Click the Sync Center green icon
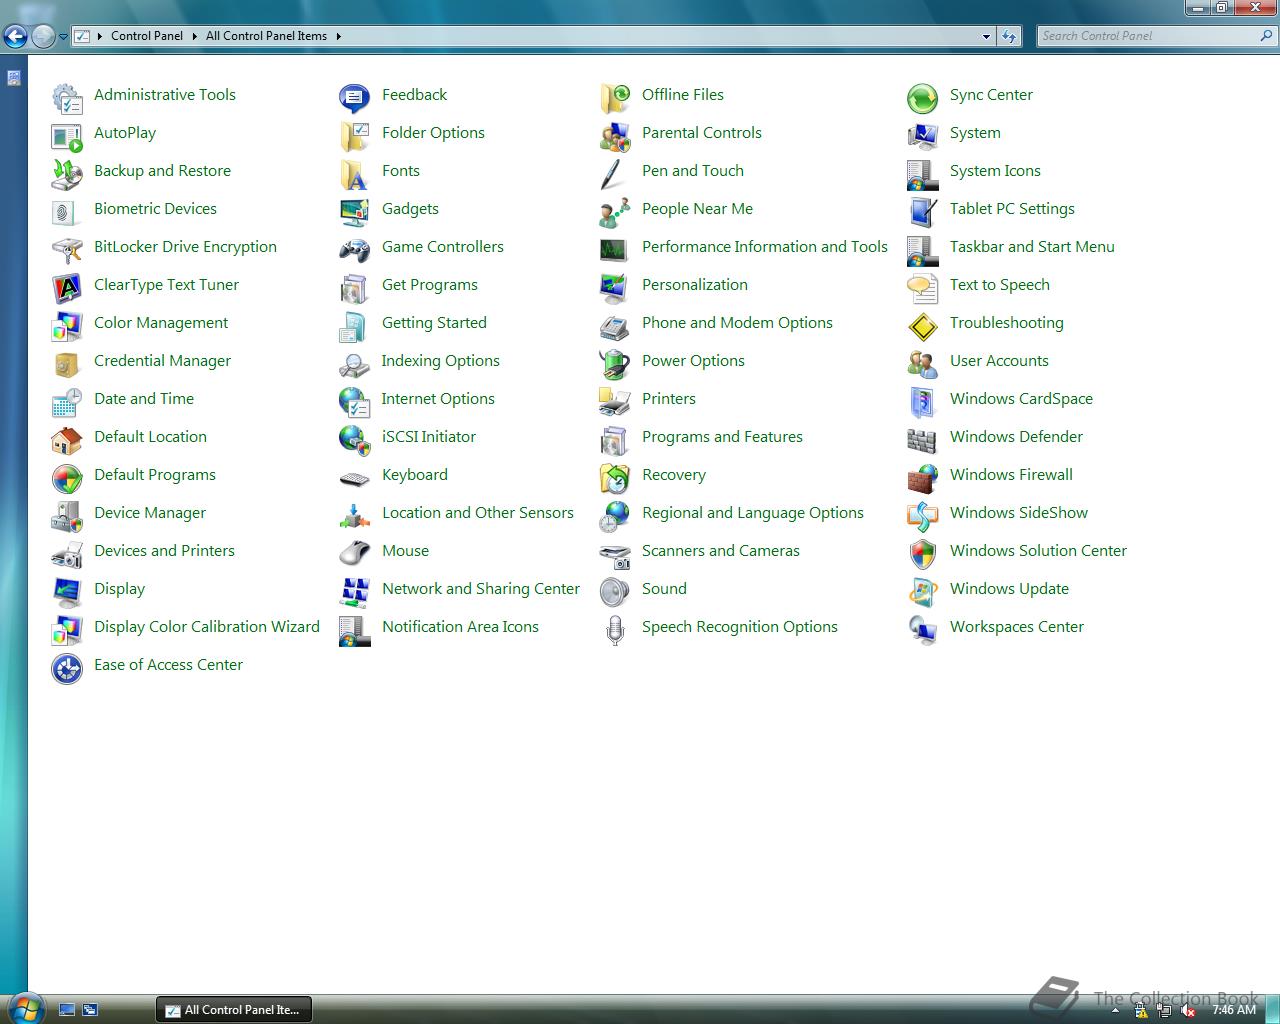The image size is (1280, 1024). pos(923,97)
